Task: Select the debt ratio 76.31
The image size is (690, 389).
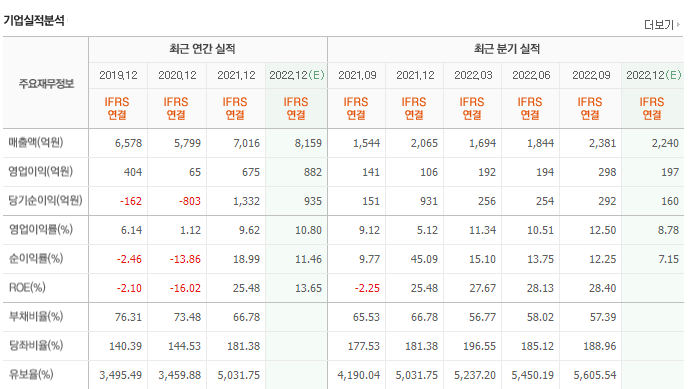Action: [128, 318]
